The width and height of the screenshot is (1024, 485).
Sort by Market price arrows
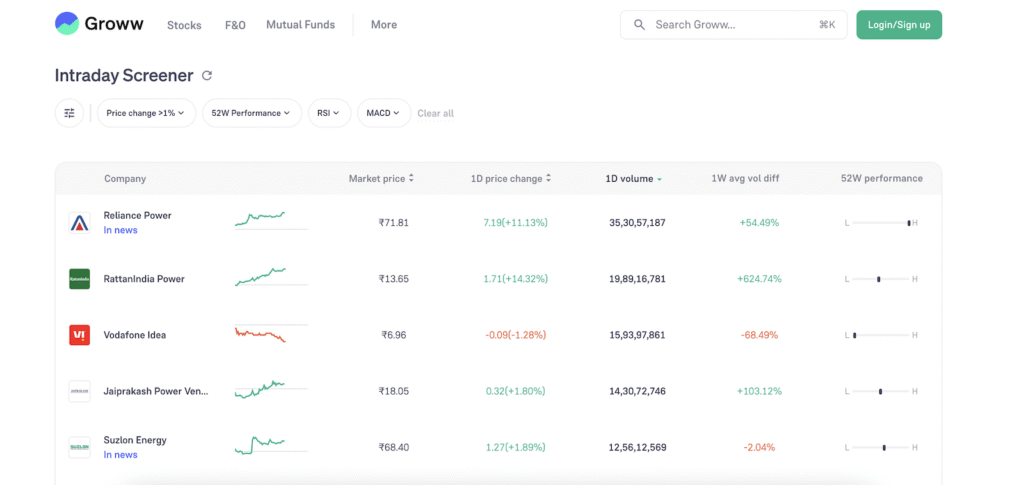[x=411, y=178]
